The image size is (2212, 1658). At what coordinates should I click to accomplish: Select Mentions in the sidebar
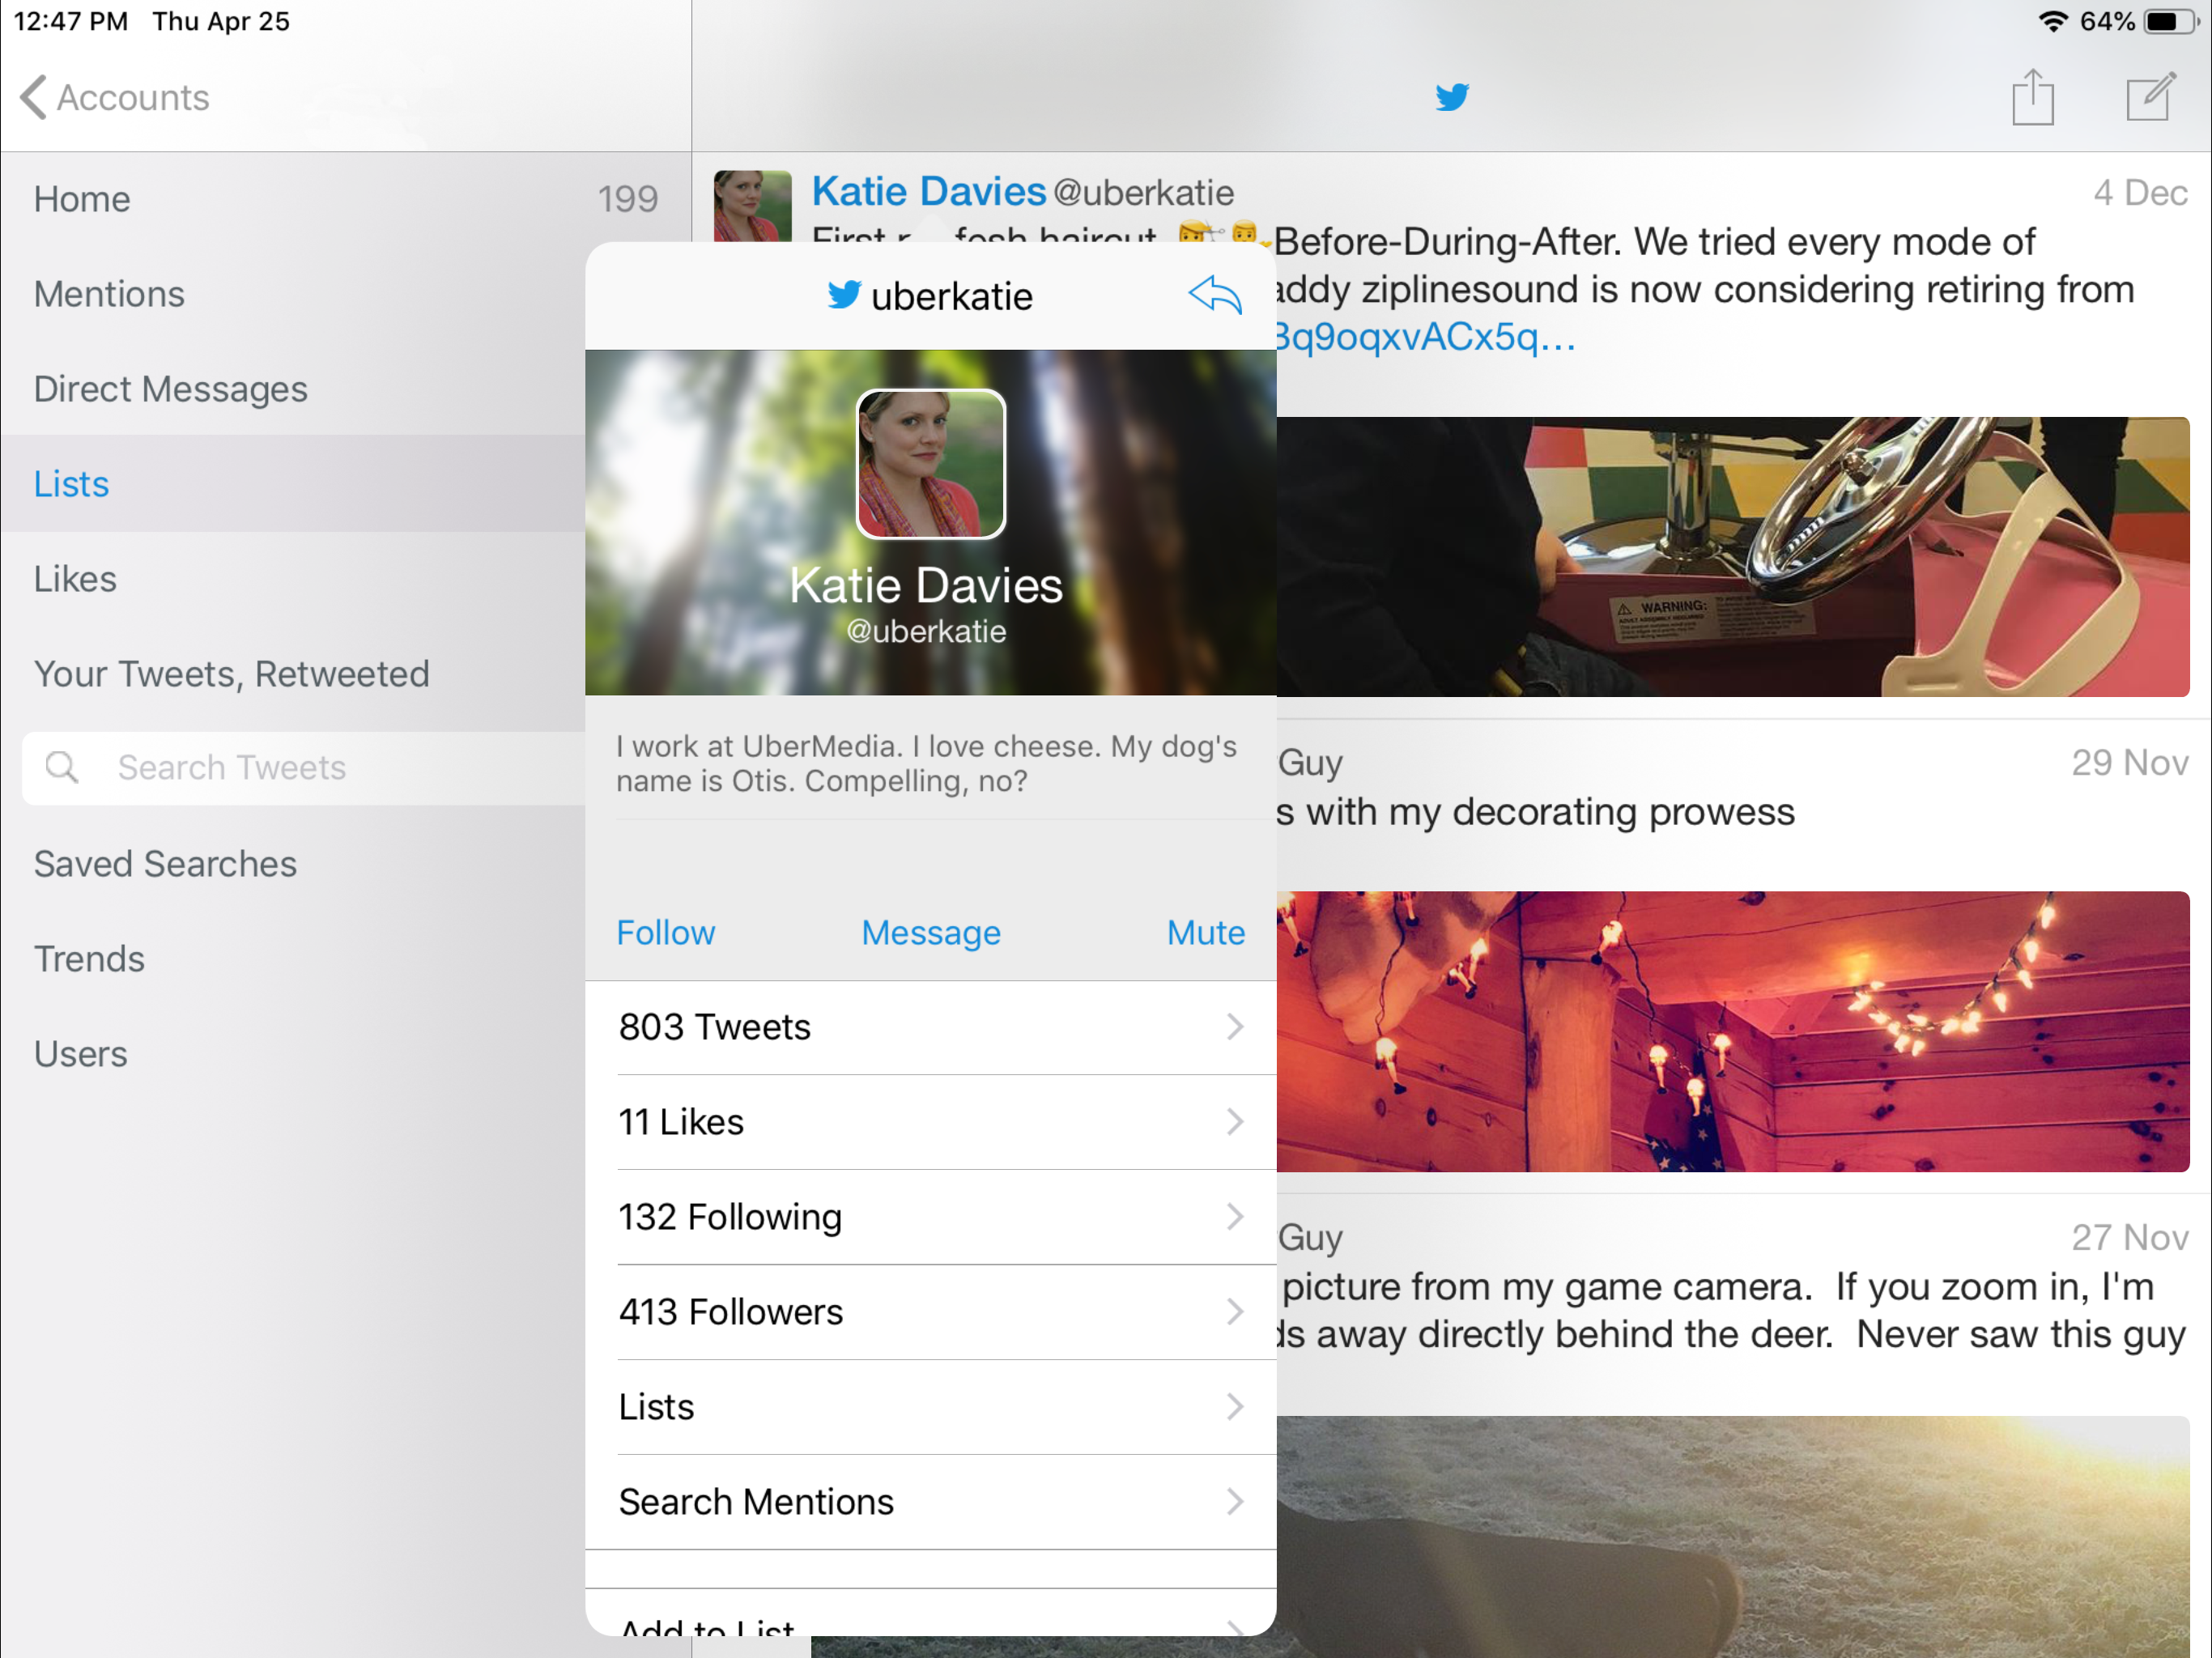(x=109, y=294)
